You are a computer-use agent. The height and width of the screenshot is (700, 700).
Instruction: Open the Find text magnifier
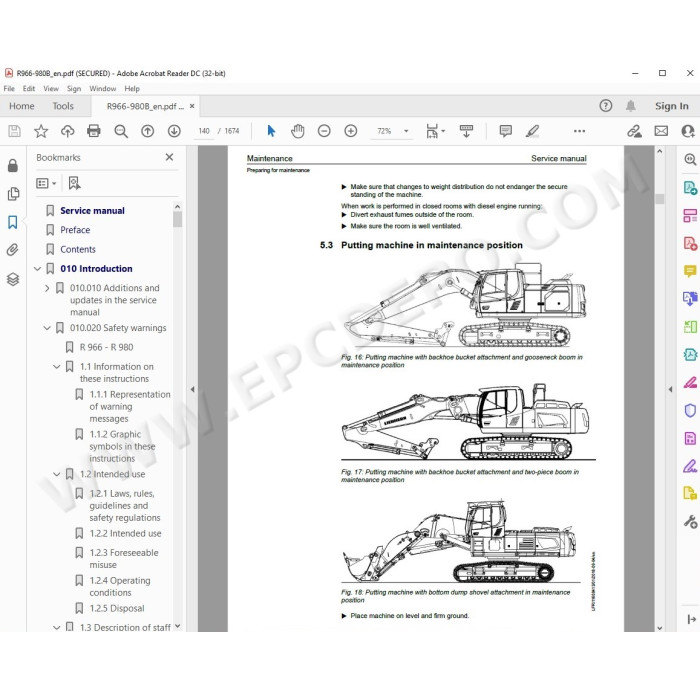pyautogui.click(x=121, y=131)
